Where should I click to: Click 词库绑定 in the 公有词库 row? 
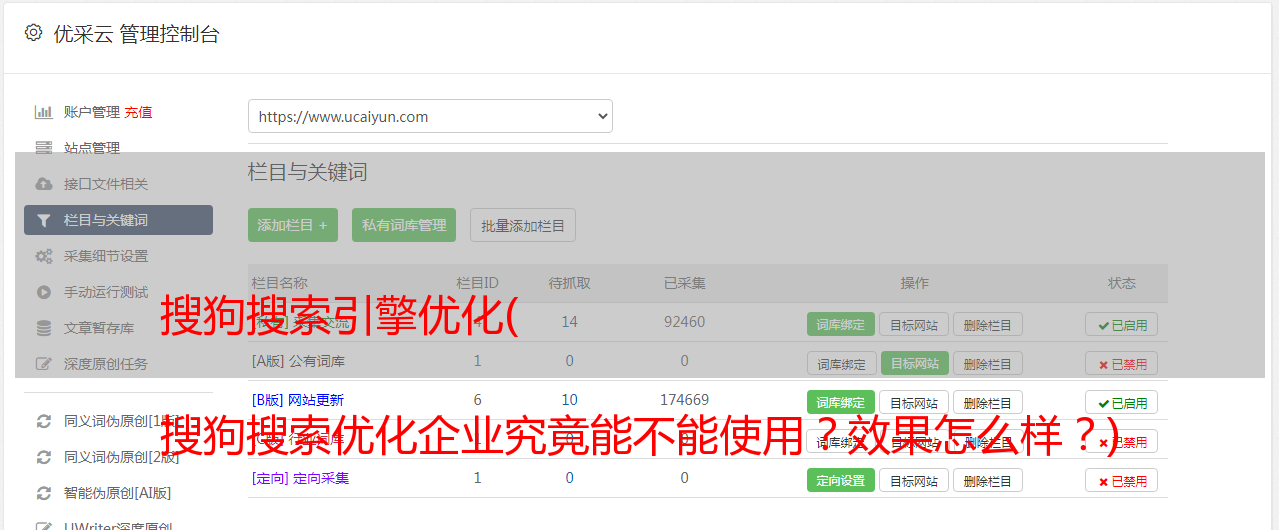click(841, 363)
